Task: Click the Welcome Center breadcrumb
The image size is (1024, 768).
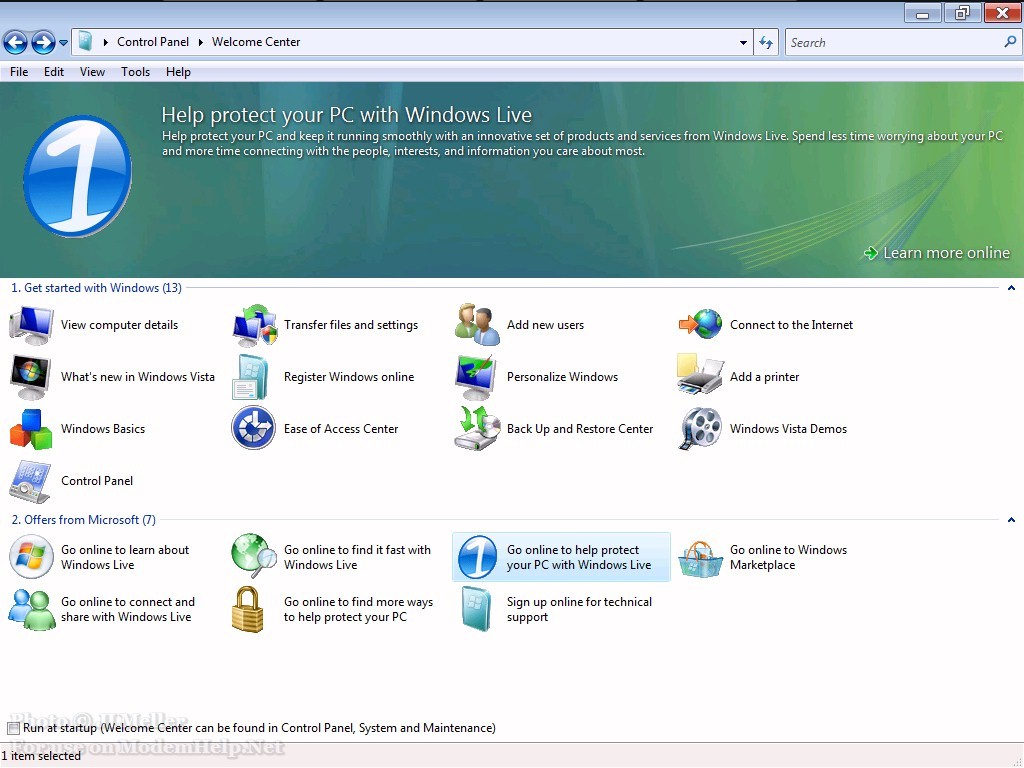Action: tap(256, 42)
